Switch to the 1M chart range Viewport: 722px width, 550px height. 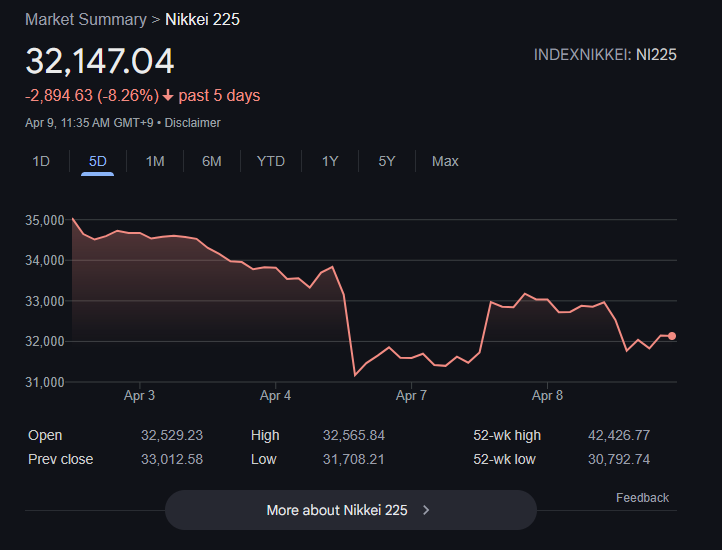coord(155,161)
